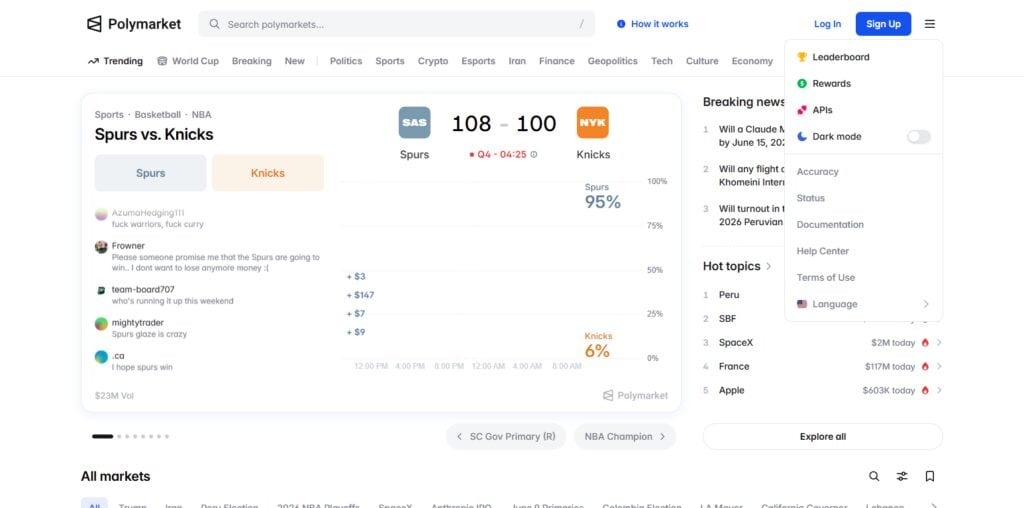Click the fire icon next to SpaceX
The image size is (1024, 508).
(925, 343)
